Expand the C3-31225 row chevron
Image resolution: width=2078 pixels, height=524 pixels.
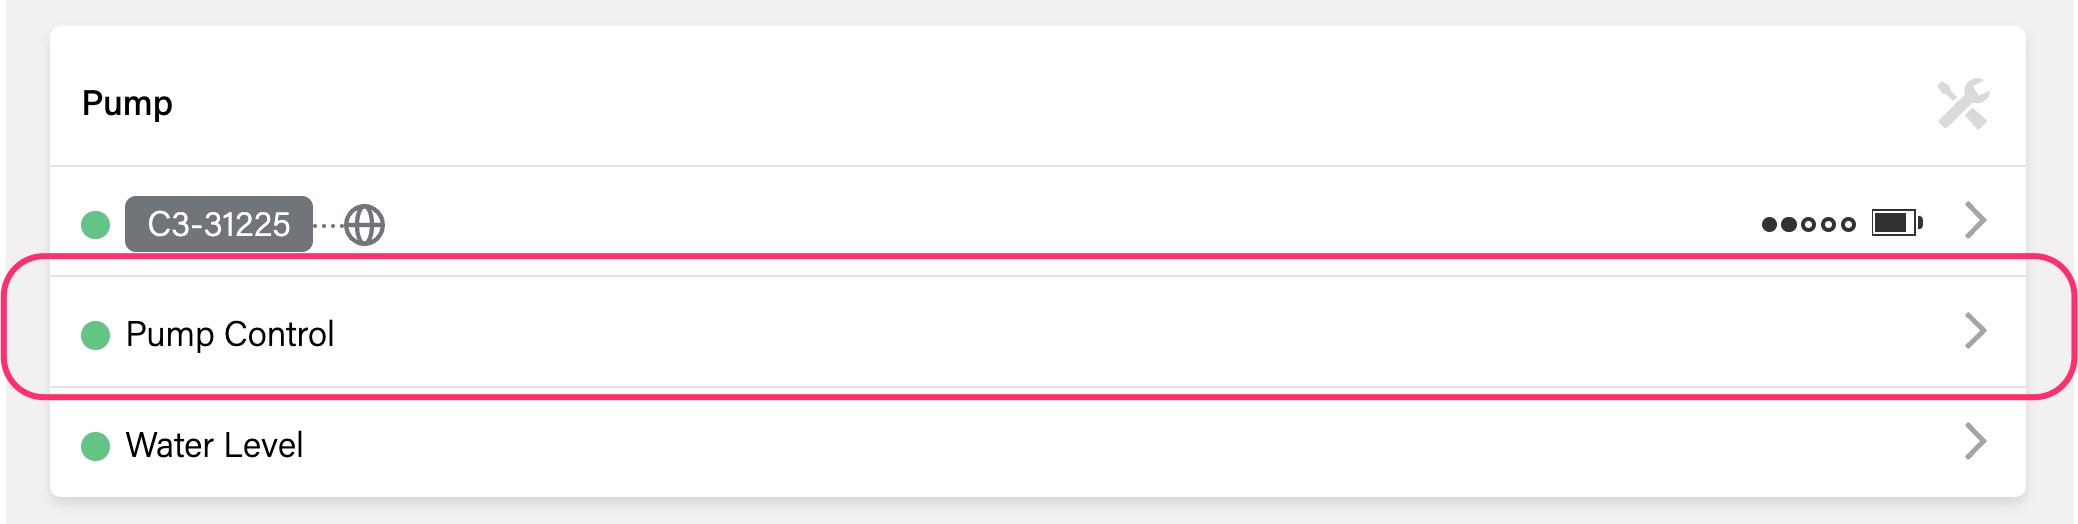pos(1975,220)
